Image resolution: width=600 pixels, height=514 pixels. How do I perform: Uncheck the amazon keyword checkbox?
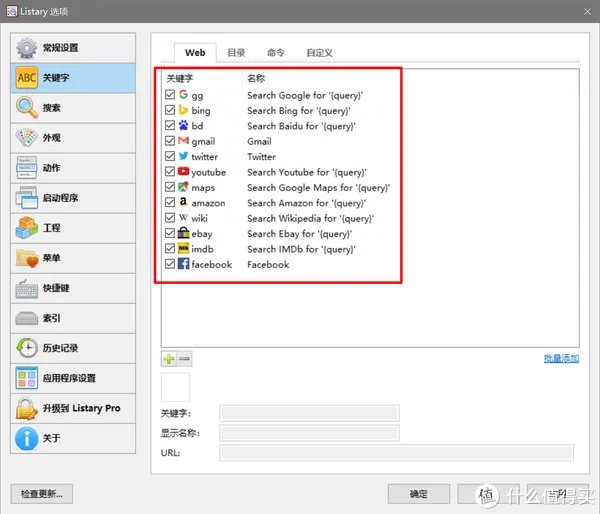170,202
